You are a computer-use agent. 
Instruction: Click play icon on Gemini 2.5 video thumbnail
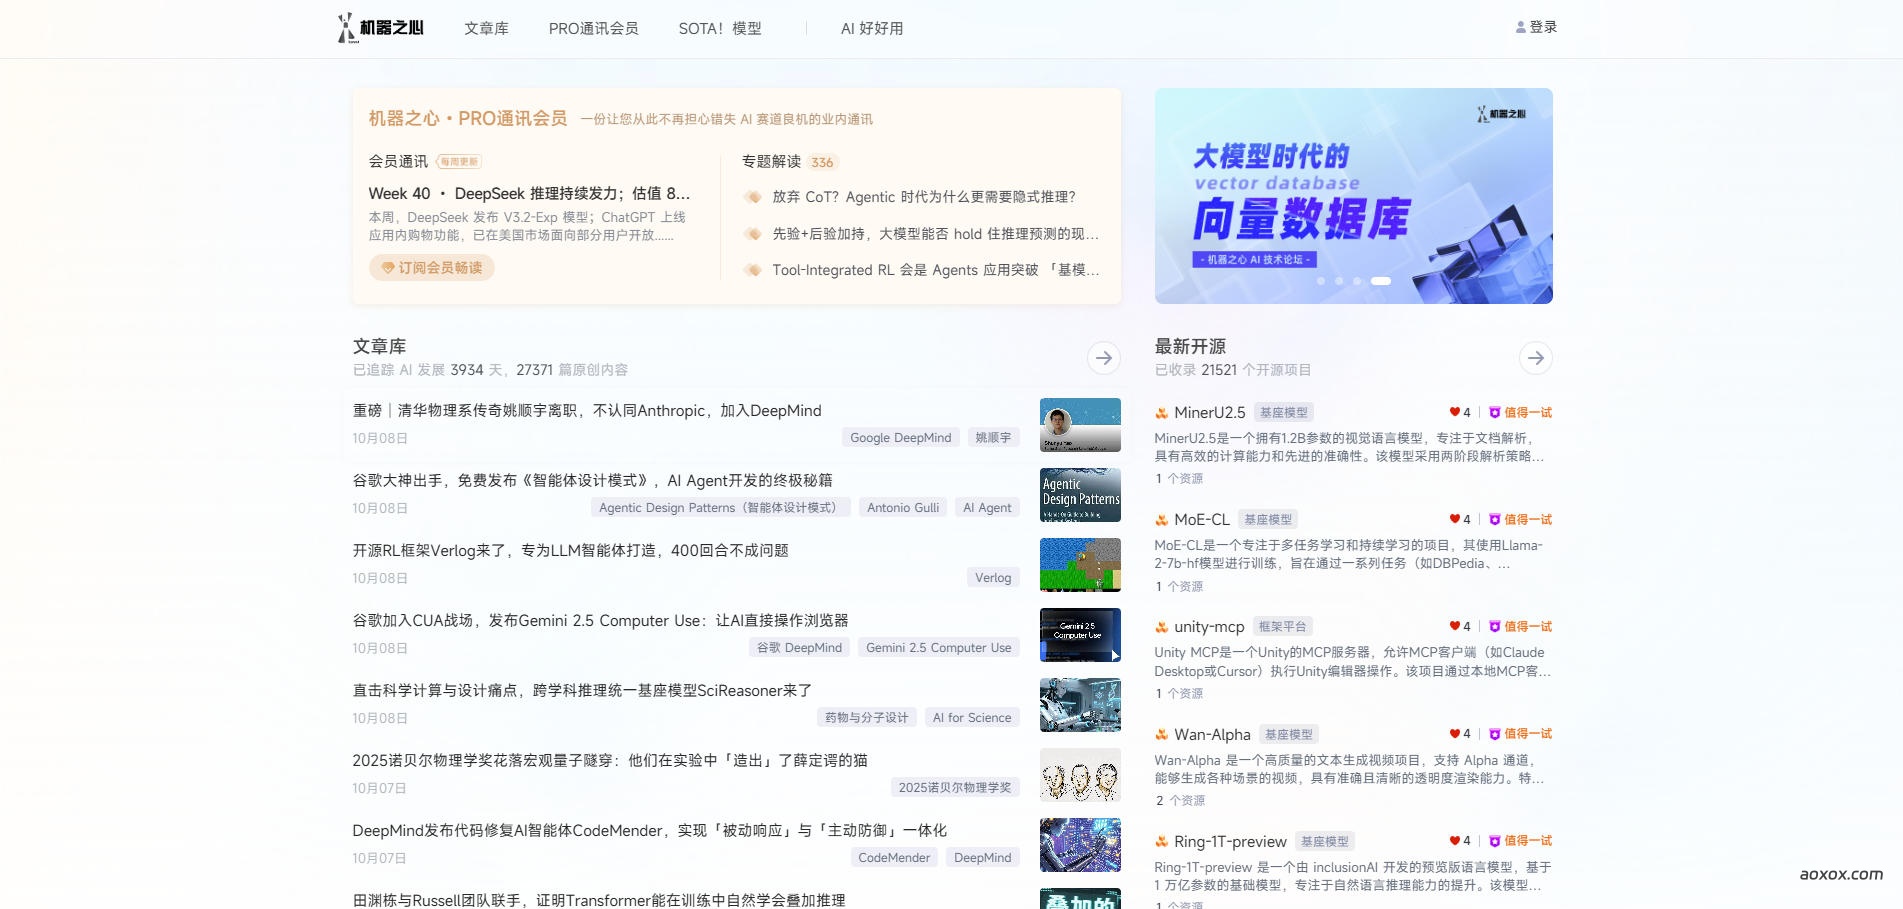(x=1115, y=656)
